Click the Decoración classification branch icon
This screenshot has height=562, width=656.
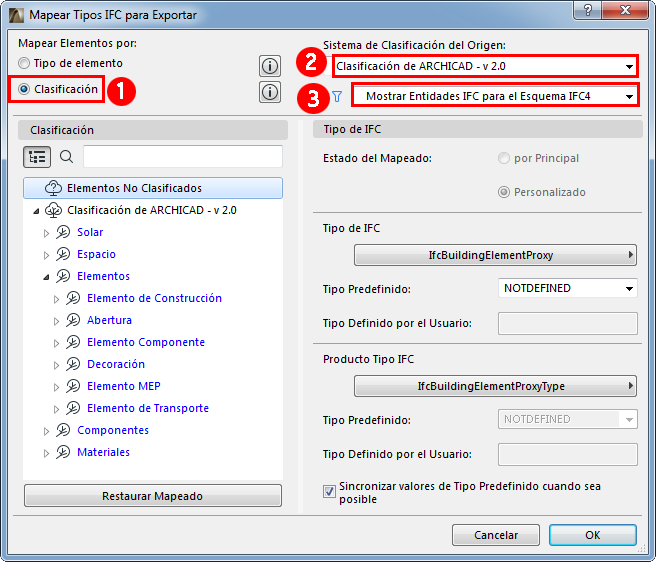click(x=73, y=364)
